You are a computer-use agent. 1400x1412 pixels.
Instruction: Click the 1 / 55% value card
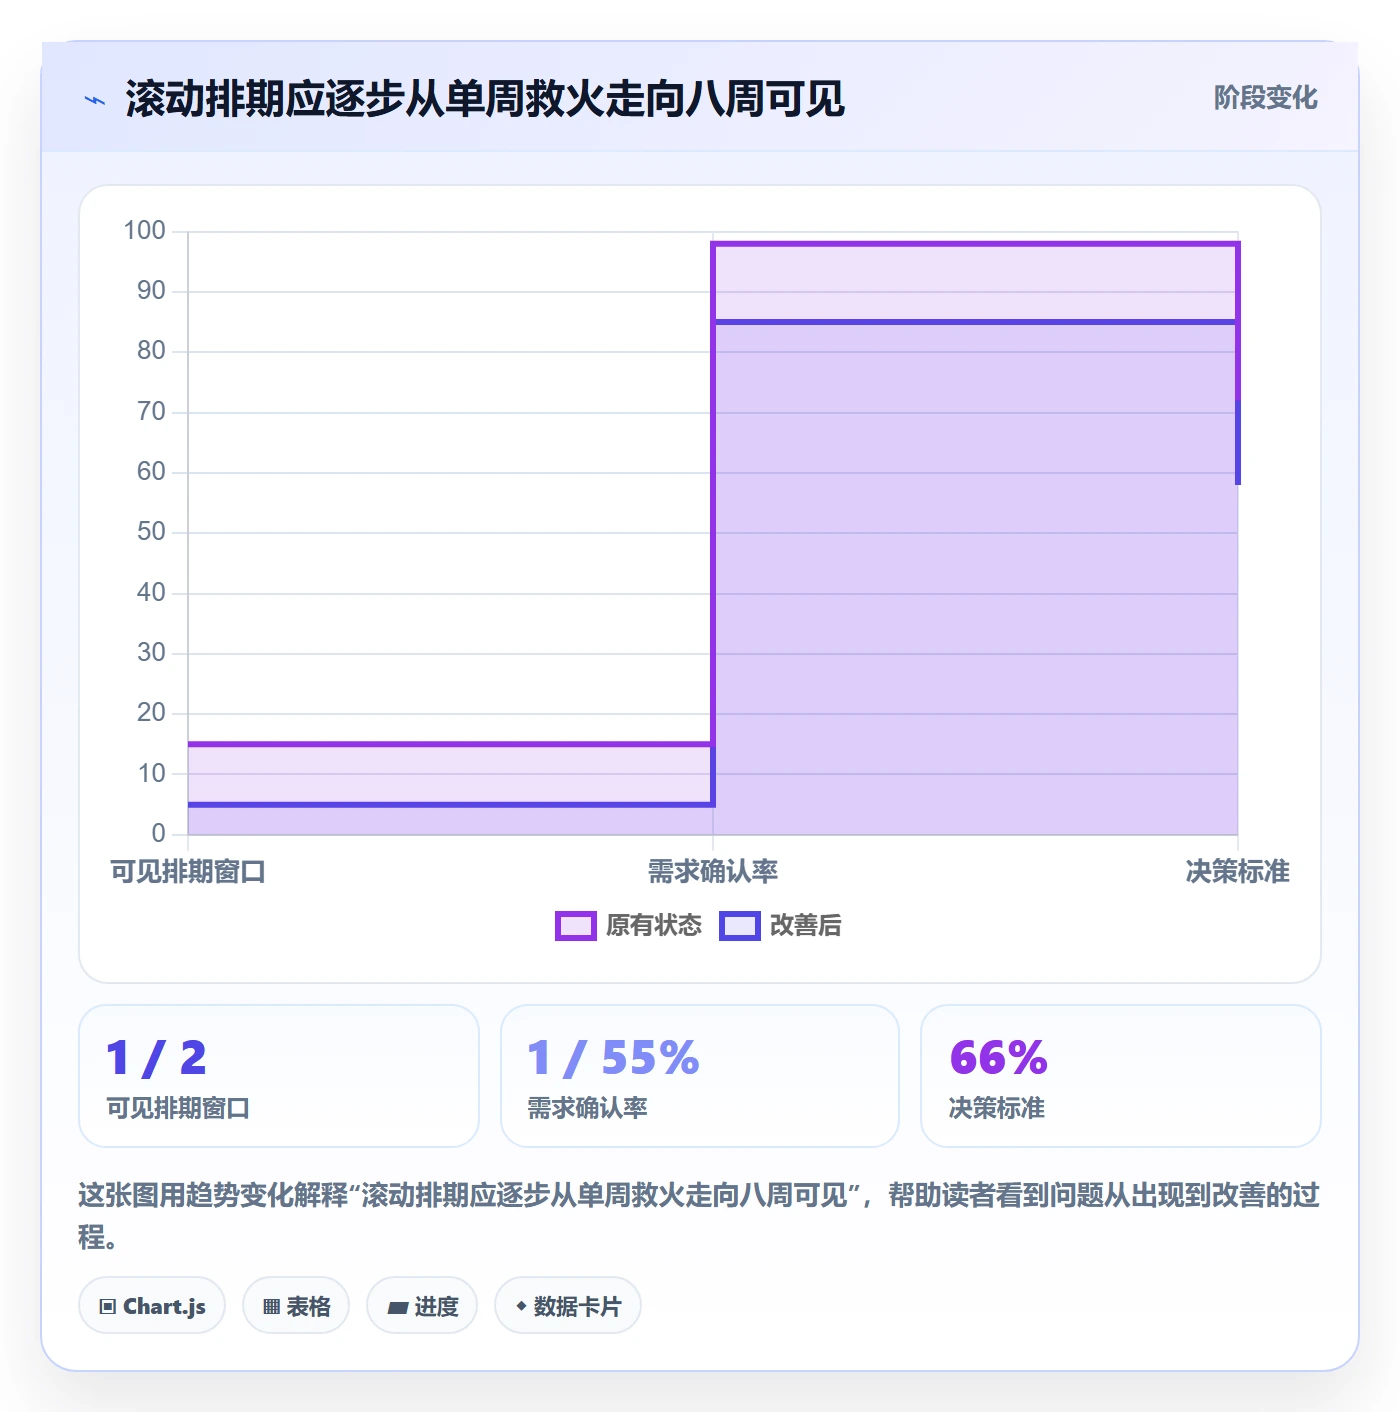[x=700, y=1076]
